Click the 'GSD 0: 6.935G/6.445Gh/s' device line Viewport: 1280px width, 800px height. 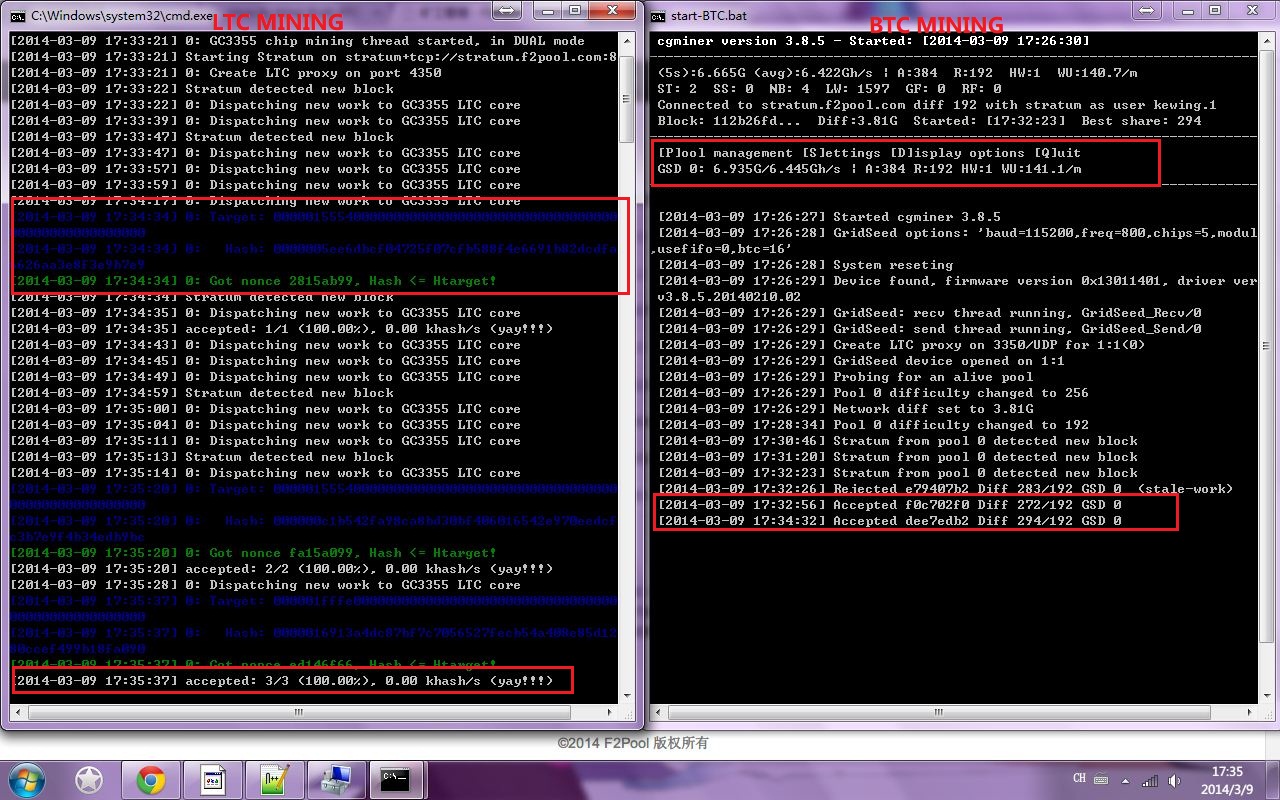(869, 169)
